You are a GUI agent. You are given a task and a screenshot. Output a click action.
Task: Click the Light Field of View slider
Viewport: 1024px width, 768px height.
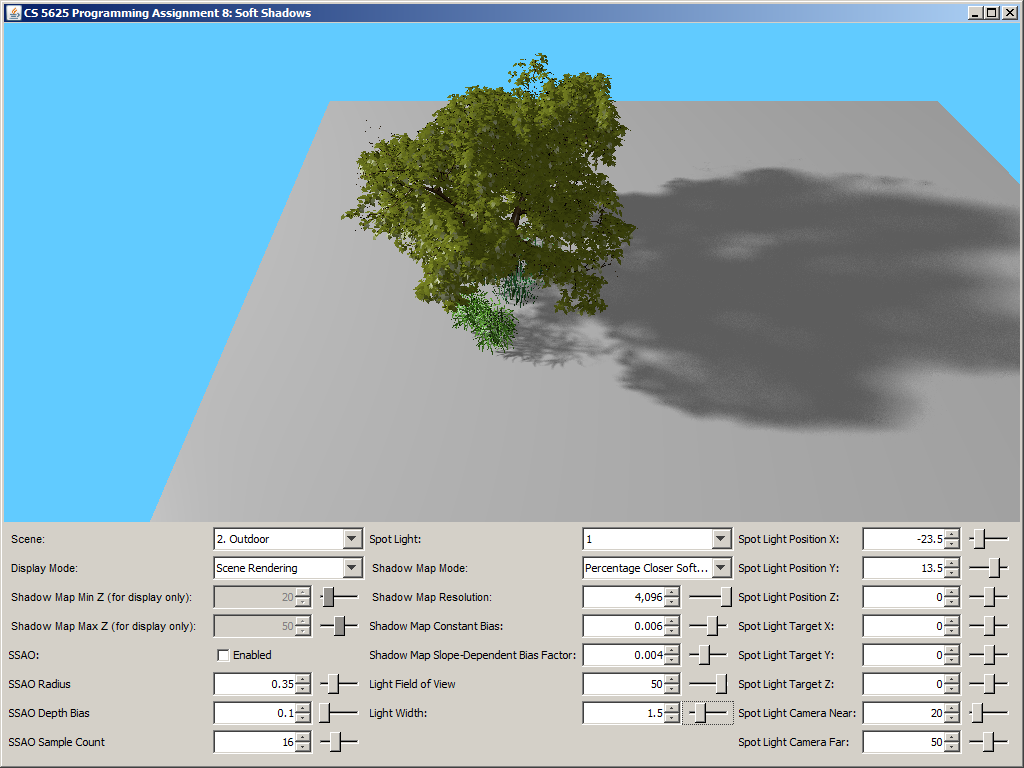pos(721,684)
